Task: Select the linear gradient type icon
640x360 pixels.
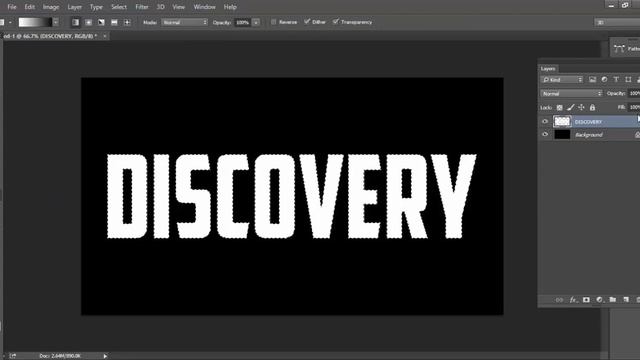Action: pyautogui.click(x=75, y=22)
